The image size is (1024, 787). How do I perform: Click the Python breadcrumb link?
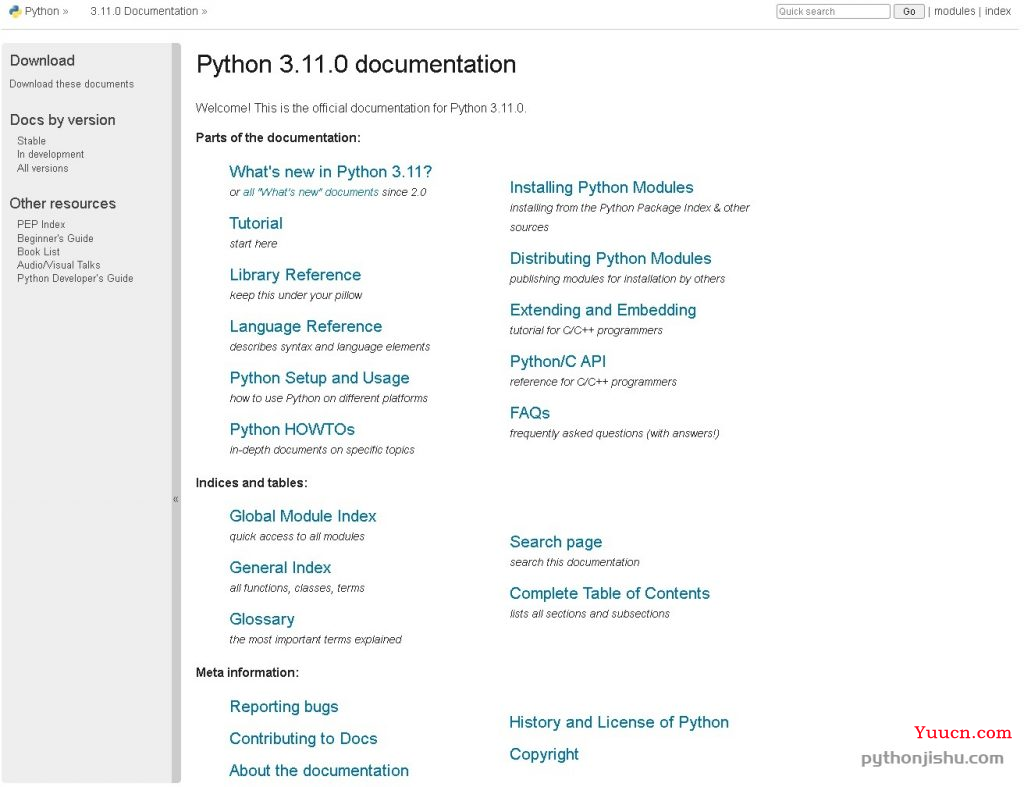pos(42,11)
